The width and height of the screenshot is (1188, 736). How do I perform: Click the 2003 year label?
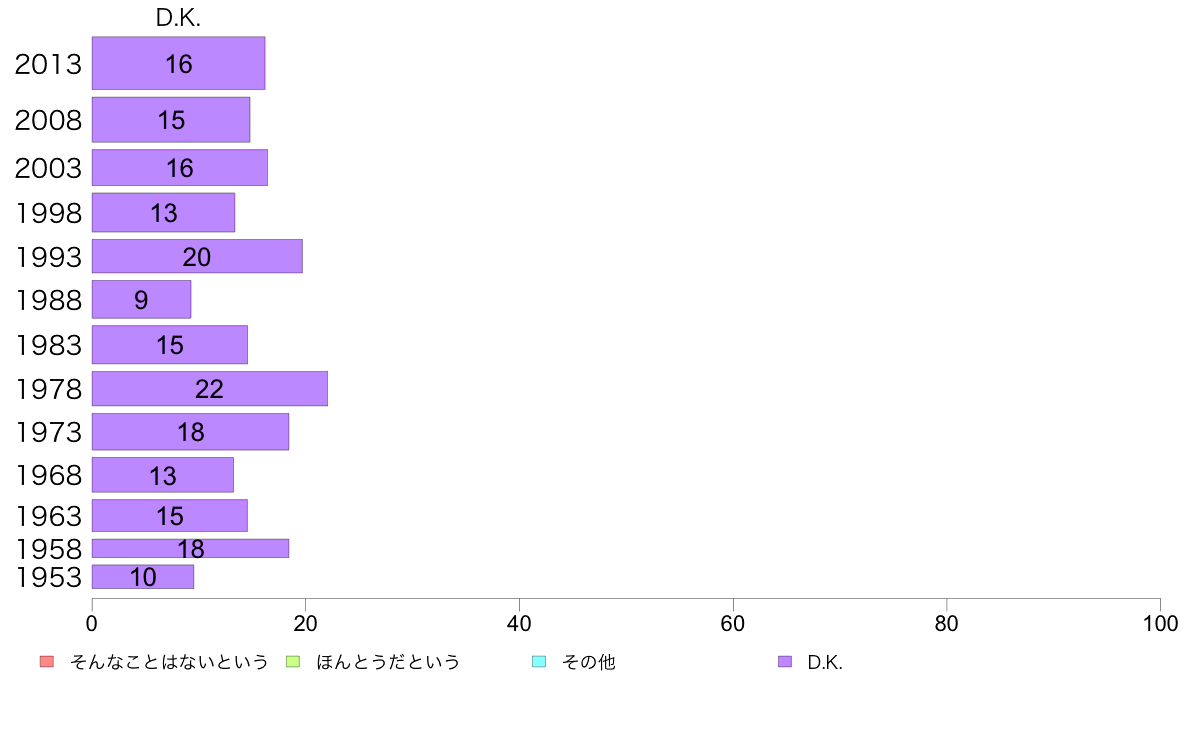48,168
